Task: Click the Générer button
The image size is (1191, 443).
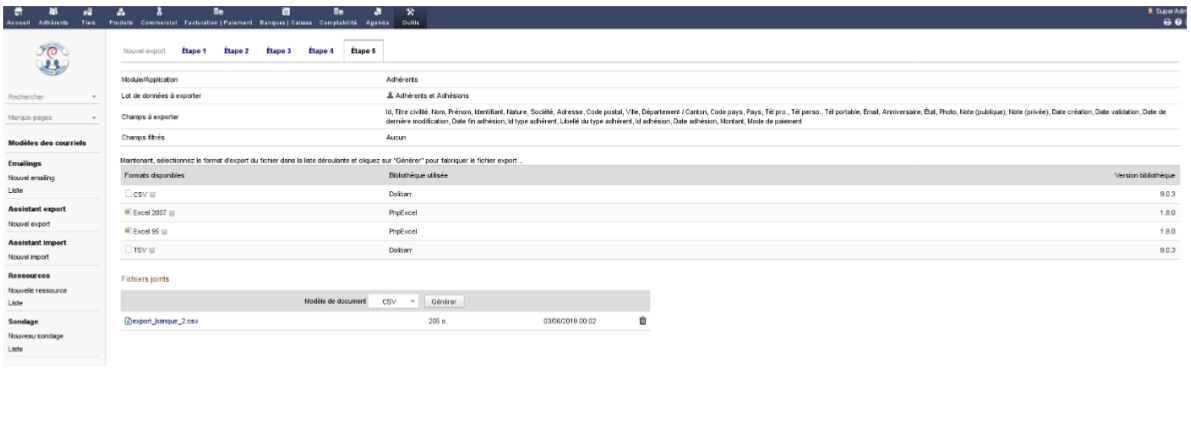Action: click(444, 300)
